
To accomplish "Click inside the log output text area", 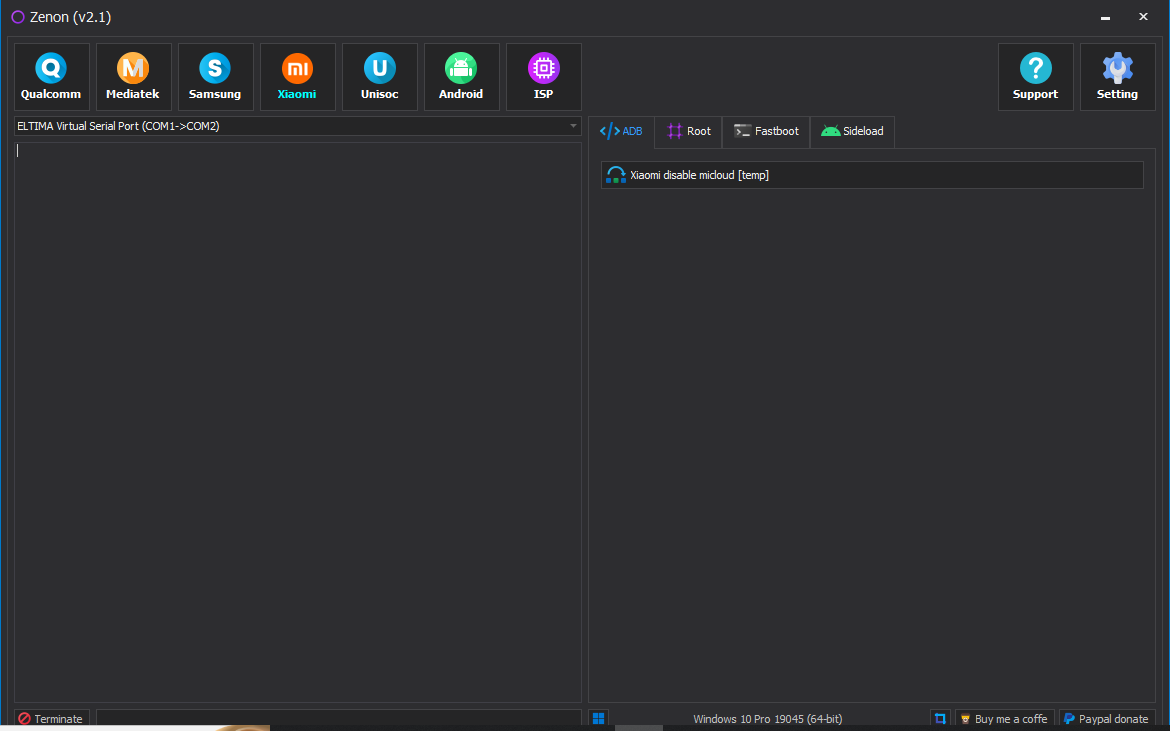I will click(298, 422).
